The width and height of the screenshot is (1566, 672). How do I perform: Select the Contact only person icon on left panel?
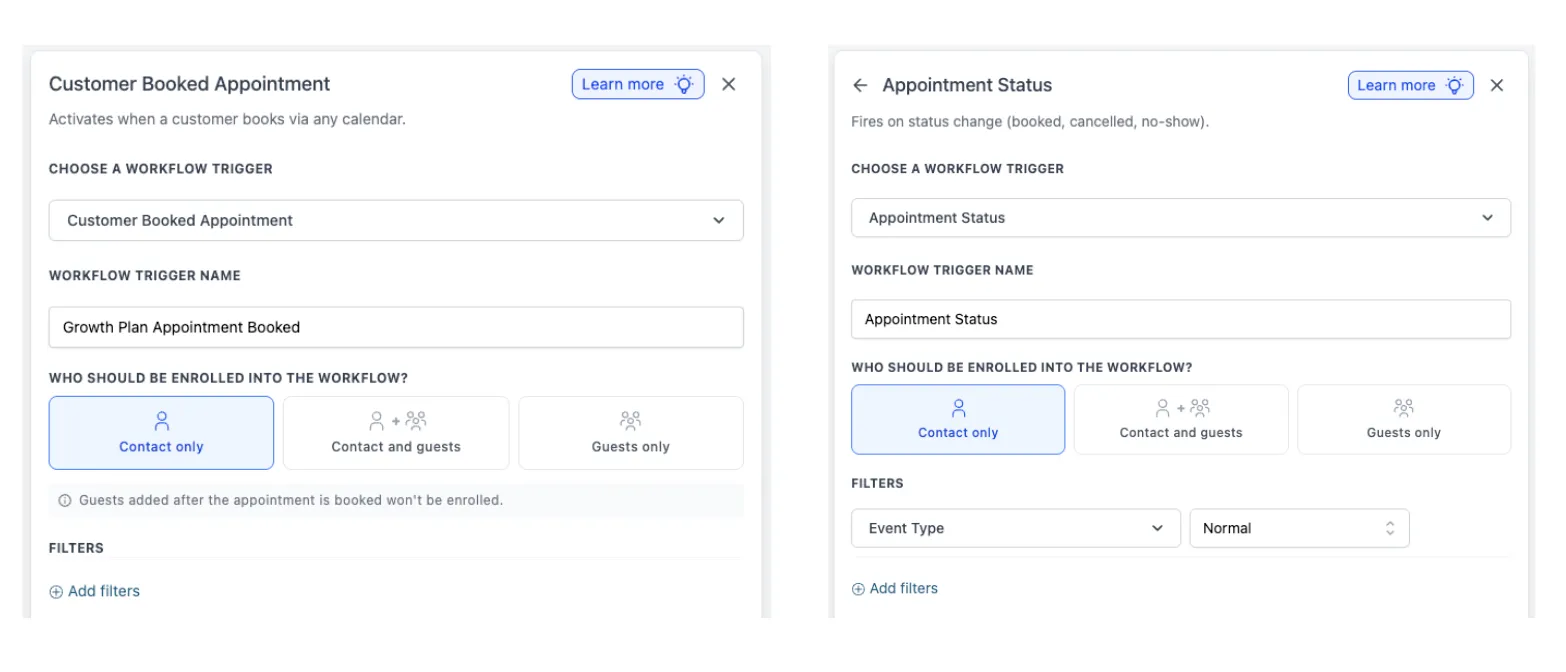click(x=161, y=420)
